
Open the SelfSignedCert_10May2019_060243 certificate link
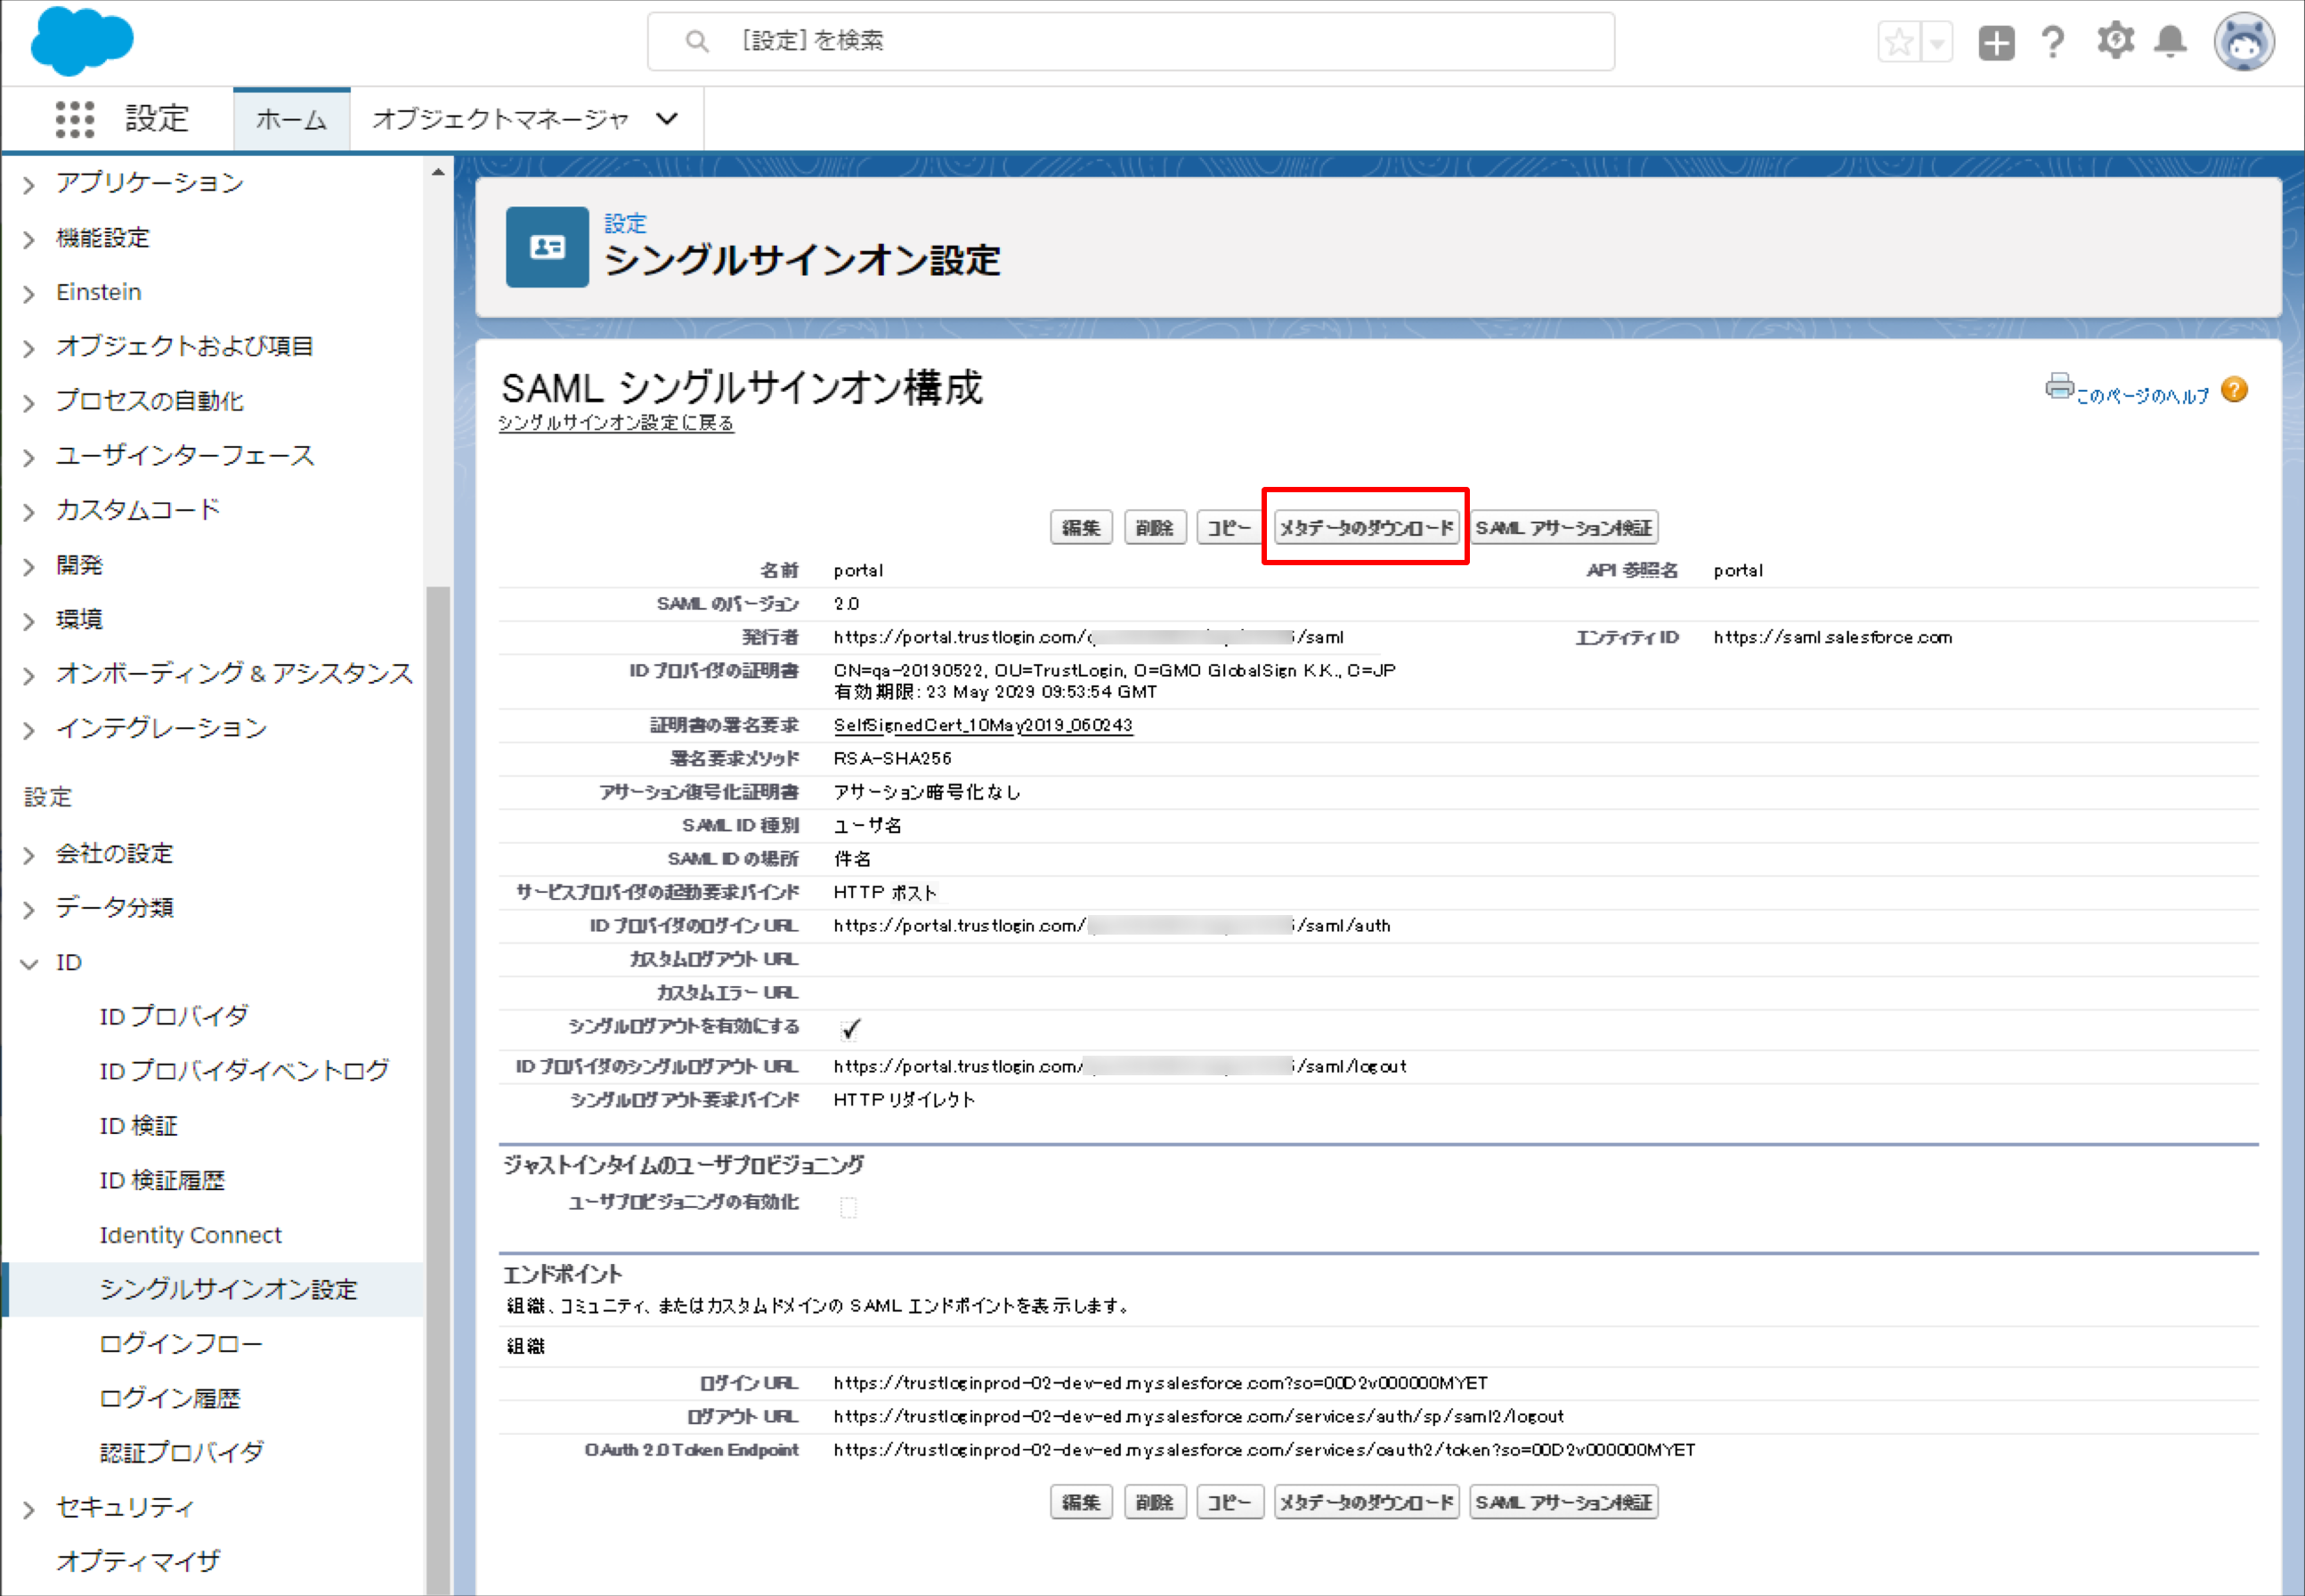(x=983, y=725)
